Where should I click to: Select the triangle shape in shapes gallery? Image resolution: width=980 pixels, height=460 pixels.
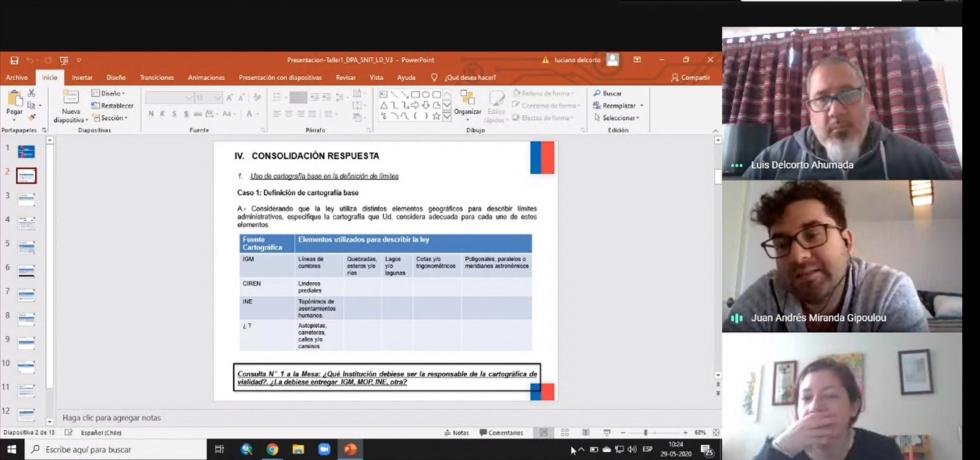(384, 105)
